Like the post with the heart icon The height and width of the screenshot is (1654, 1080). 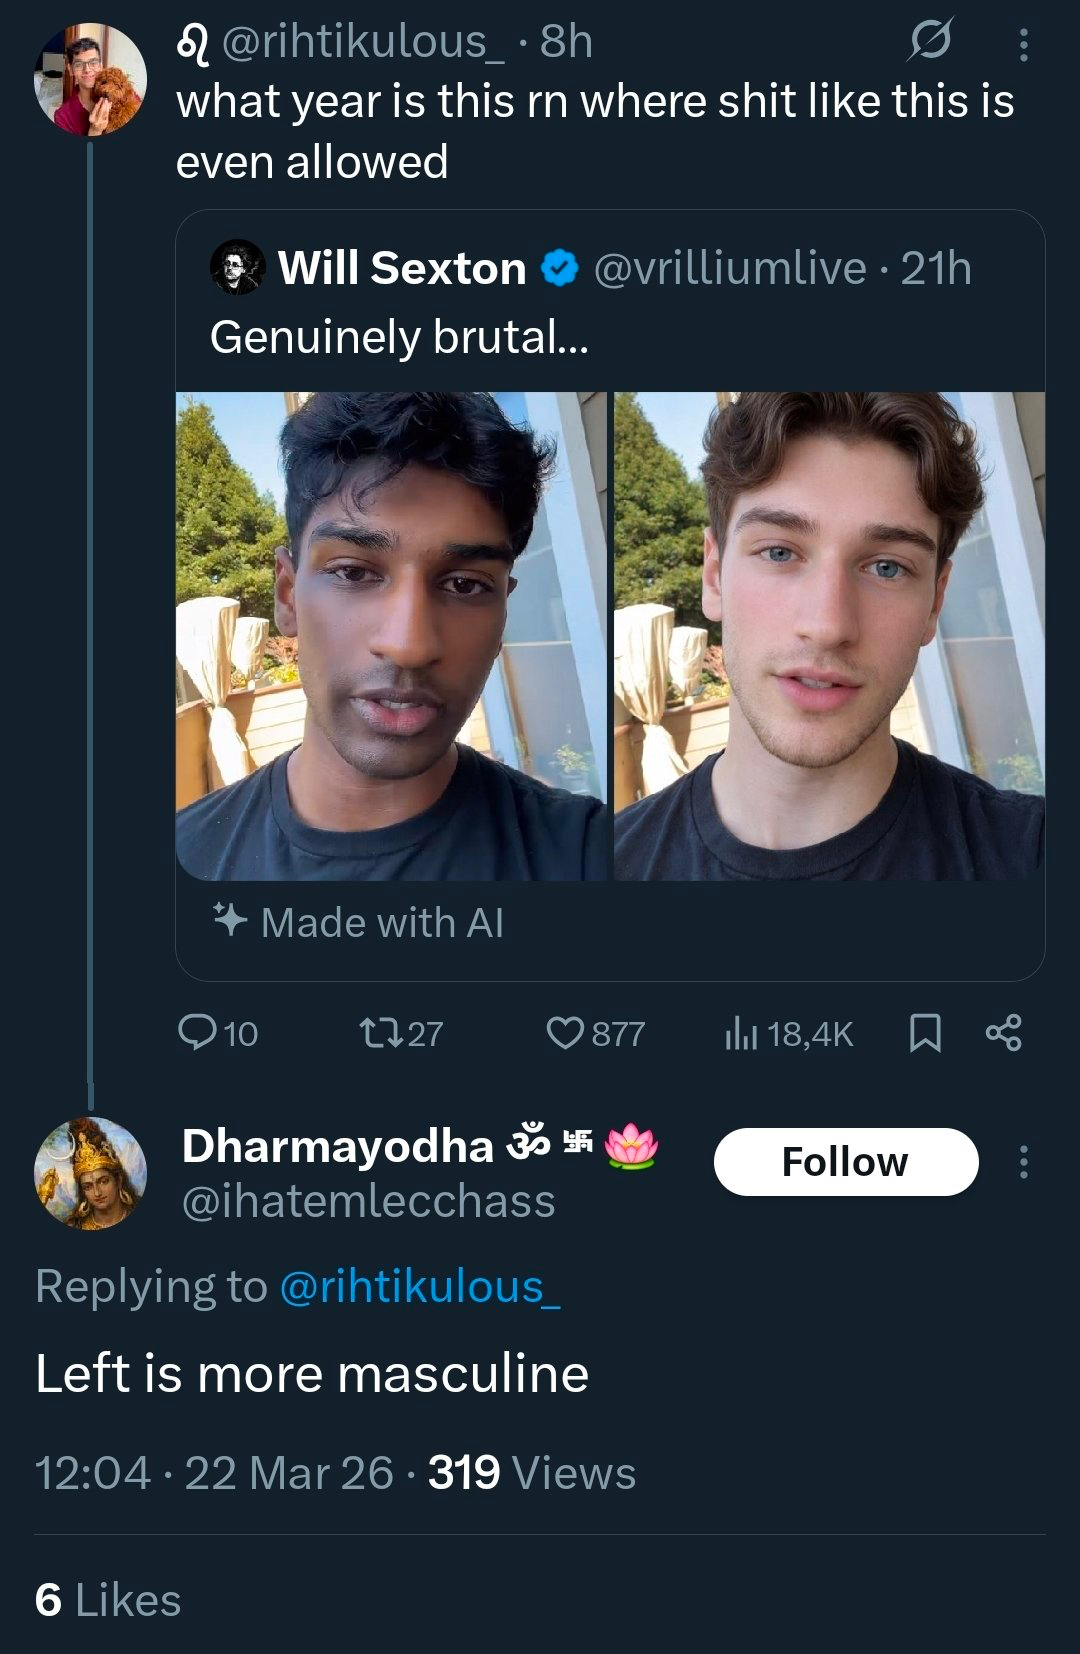click(x=565, y=1032)
